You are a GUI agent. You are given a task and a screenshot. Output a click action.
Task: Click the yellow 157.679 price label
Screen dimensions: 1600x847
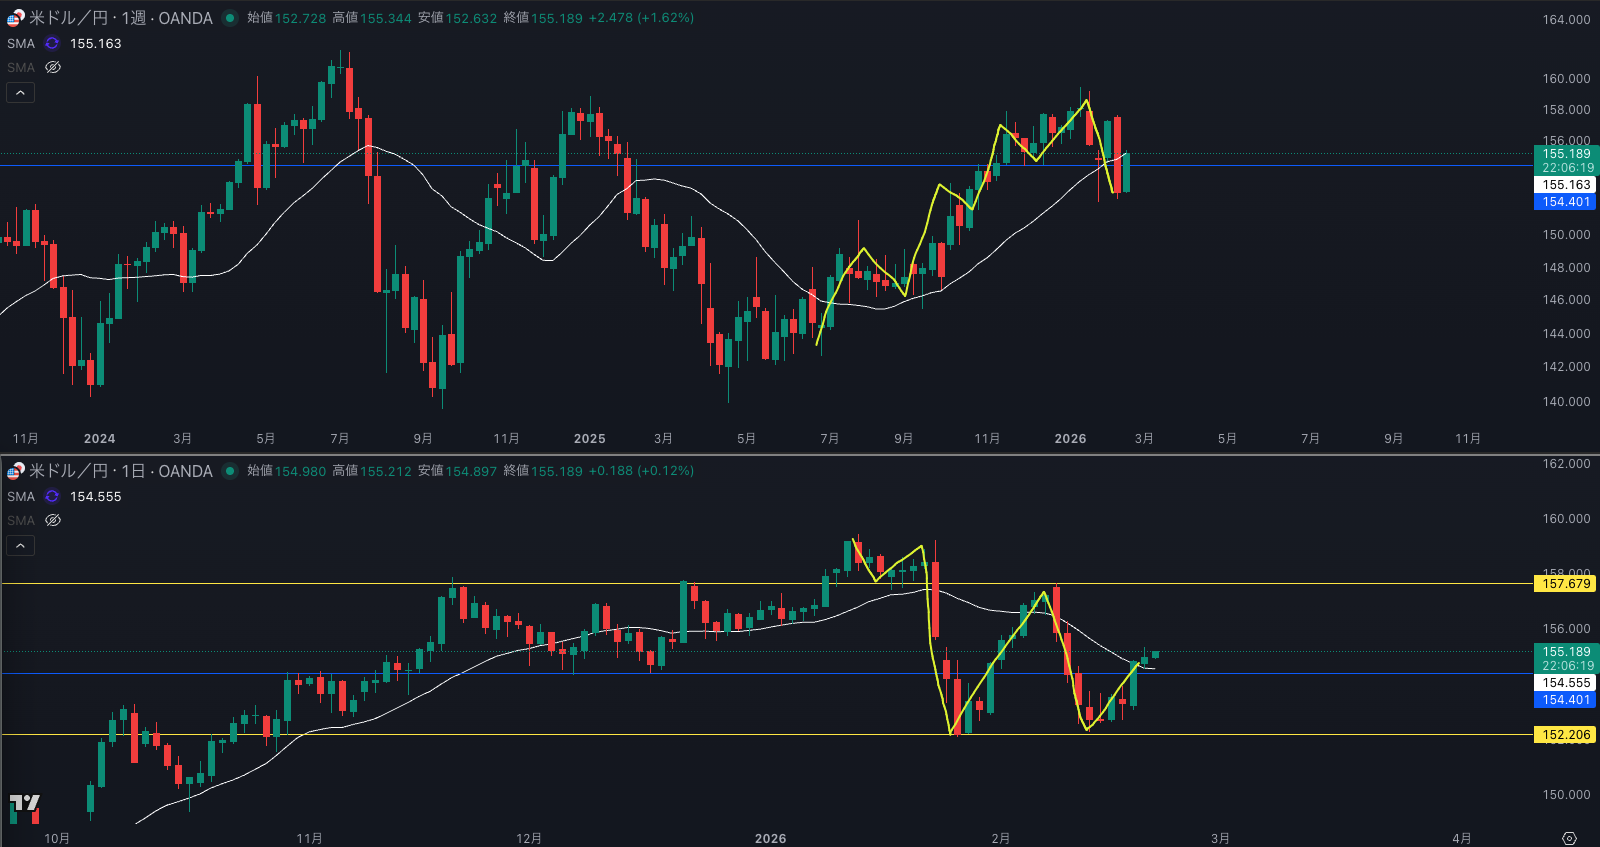(x=1565, y=584)
